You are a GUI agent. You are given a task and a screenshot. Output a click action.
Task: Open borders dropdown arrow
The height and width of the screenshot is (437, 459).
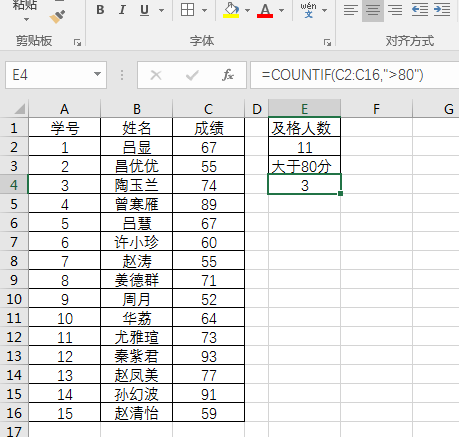coord(204,10)
